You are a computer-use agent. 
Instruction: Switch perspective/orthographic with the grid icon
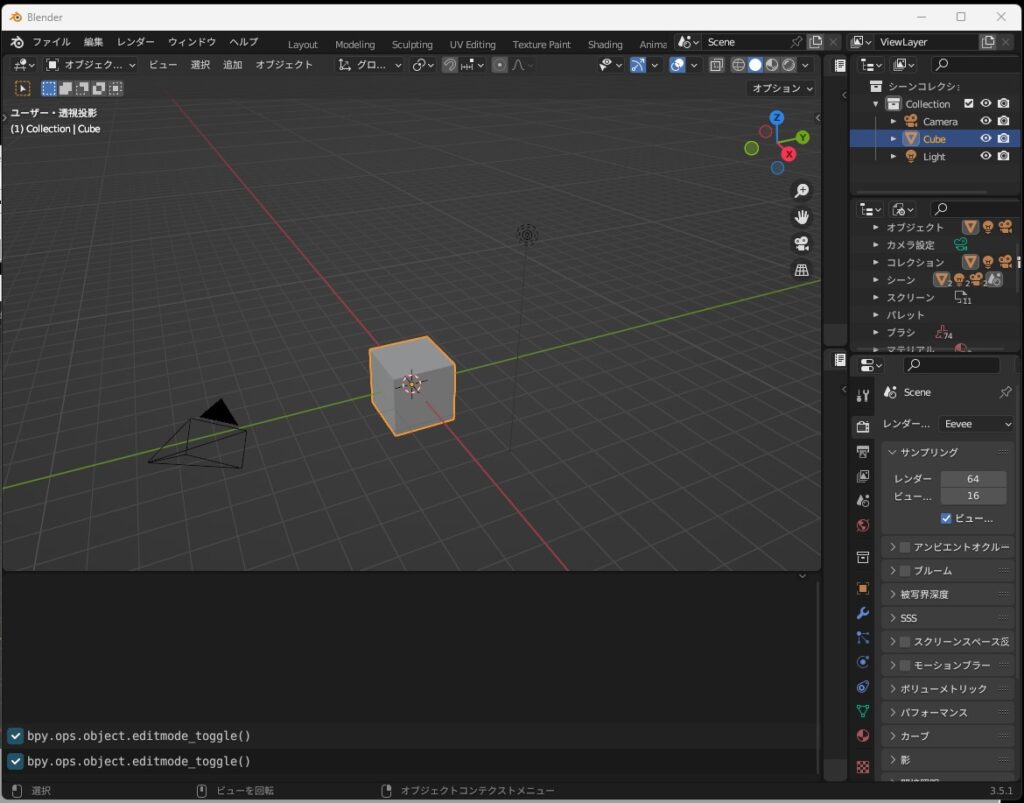tap(801, 270)
